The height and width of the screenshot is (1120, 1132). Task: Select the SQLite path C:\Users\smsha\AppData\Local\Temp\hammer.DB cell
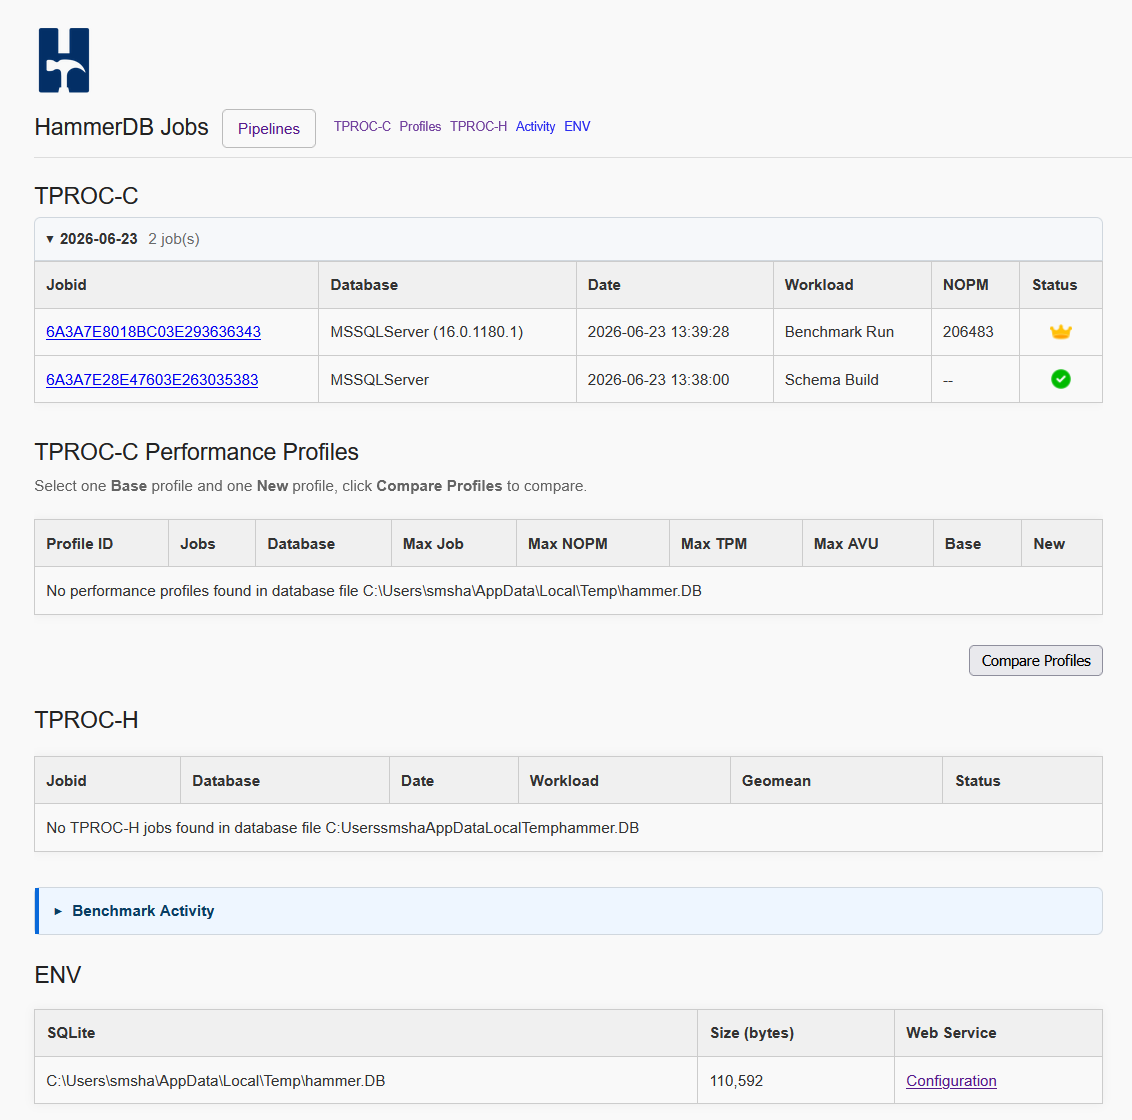[366, 1080]
